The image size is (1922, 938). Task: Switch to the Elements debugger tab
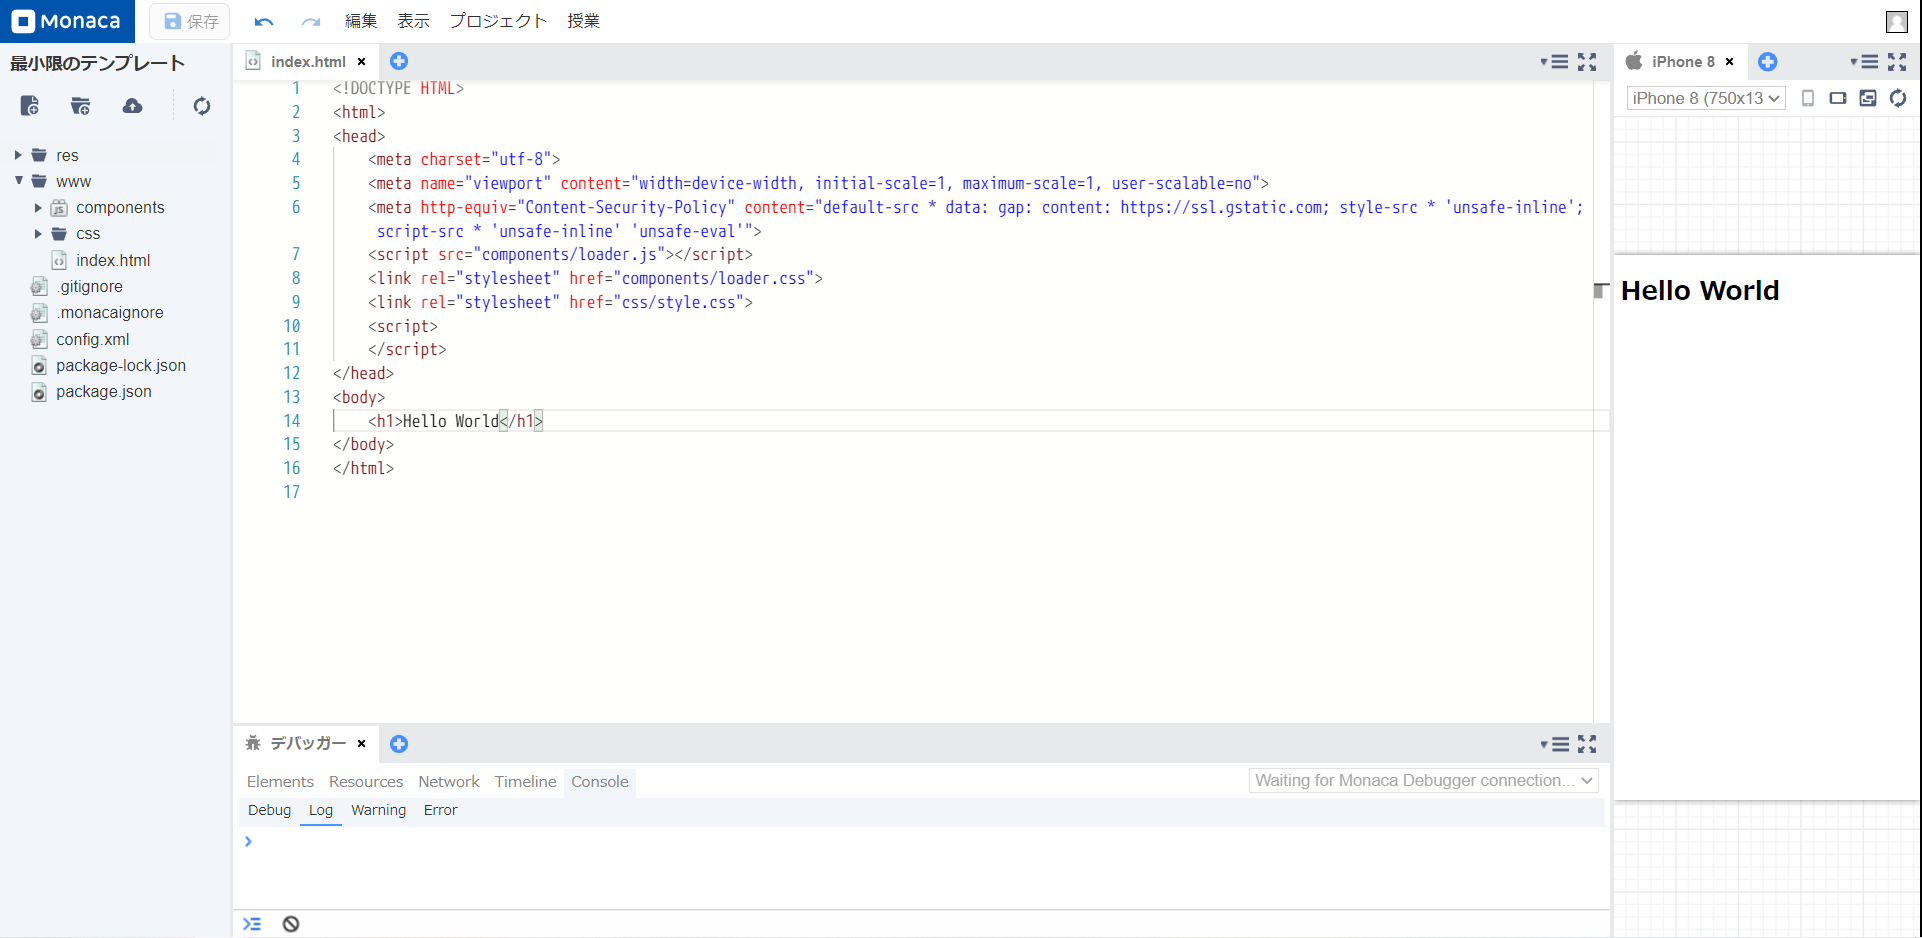click(280, 781)
